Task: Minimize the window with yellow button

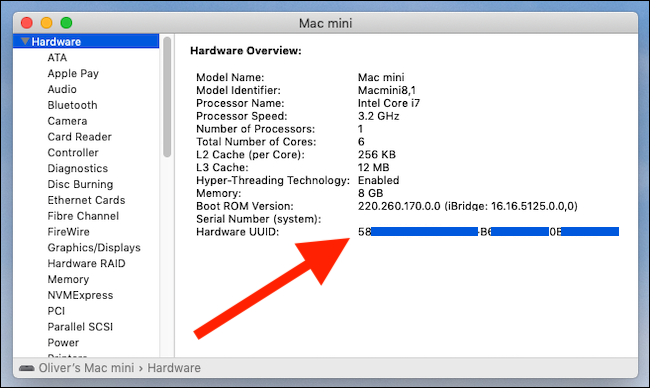Action: [x=46, y=23]
